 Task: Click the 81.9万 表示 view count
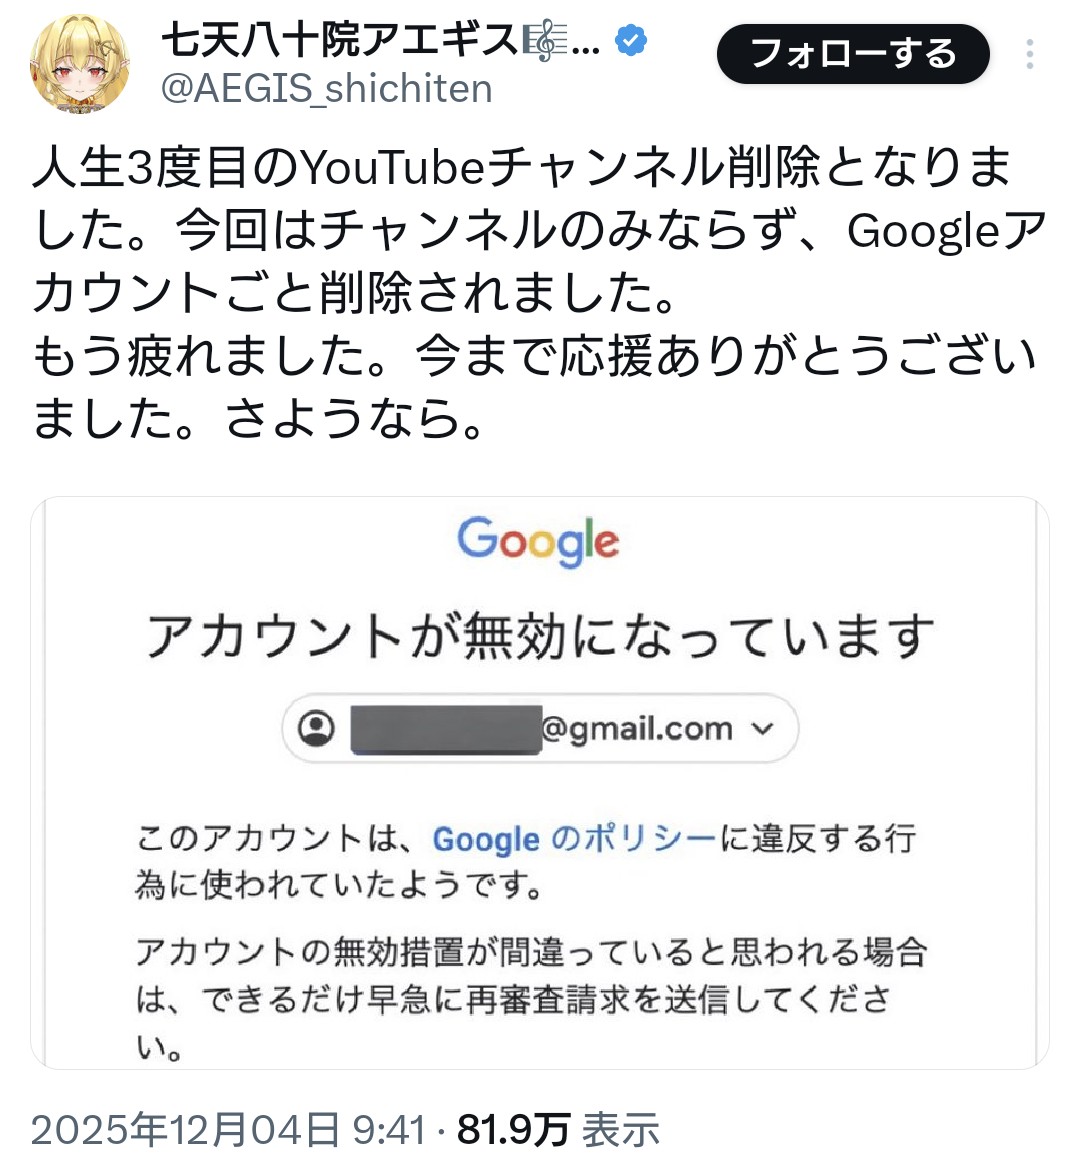[558, 1130]
